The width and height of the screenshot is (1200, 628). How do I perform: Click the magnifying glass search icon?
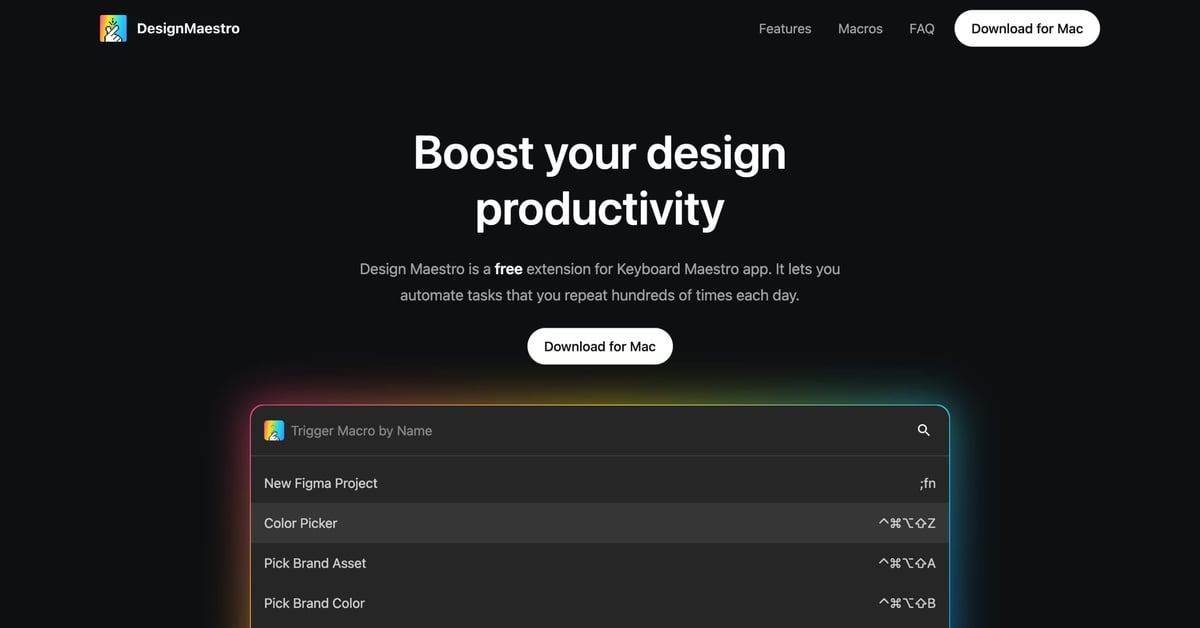click(x=922, y=430)
